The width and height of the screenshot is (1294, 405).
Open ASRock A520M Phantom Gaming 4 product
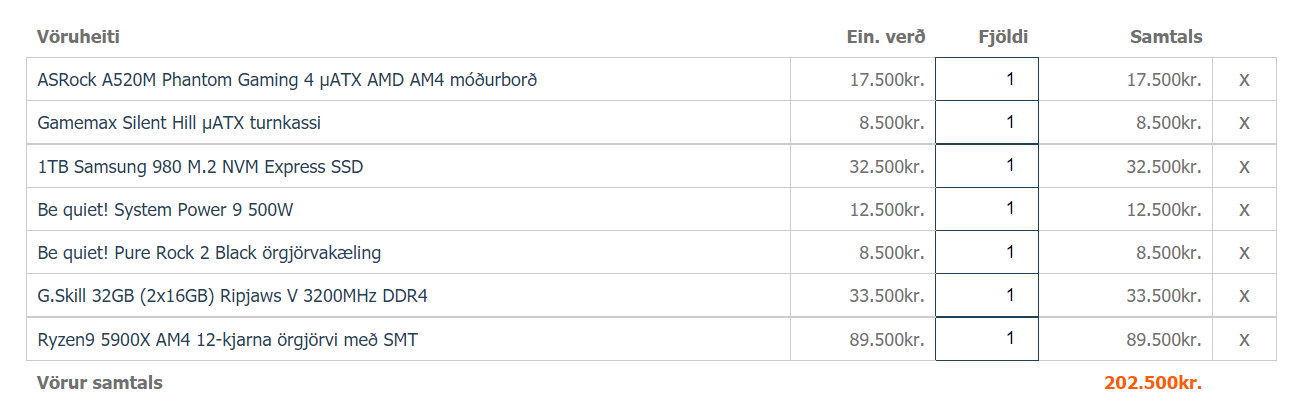pyautogui.click(x=287, y=80)
